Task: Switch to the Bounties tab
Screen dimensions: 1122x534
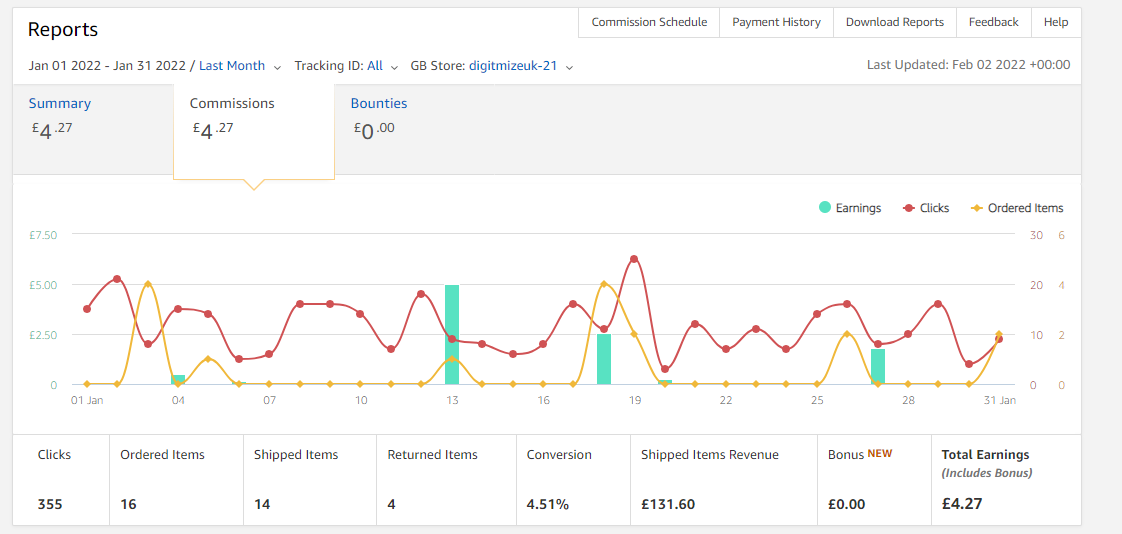Action: click(x=379, y=103)
